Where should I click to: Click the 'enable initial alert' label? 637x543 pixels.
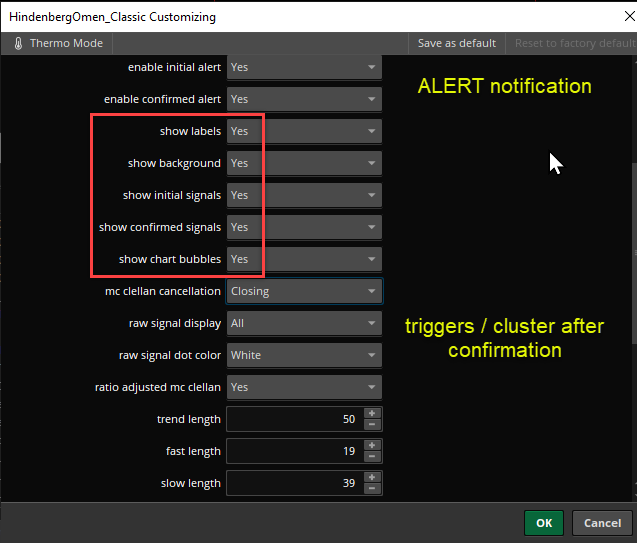[x=175, y=67]
